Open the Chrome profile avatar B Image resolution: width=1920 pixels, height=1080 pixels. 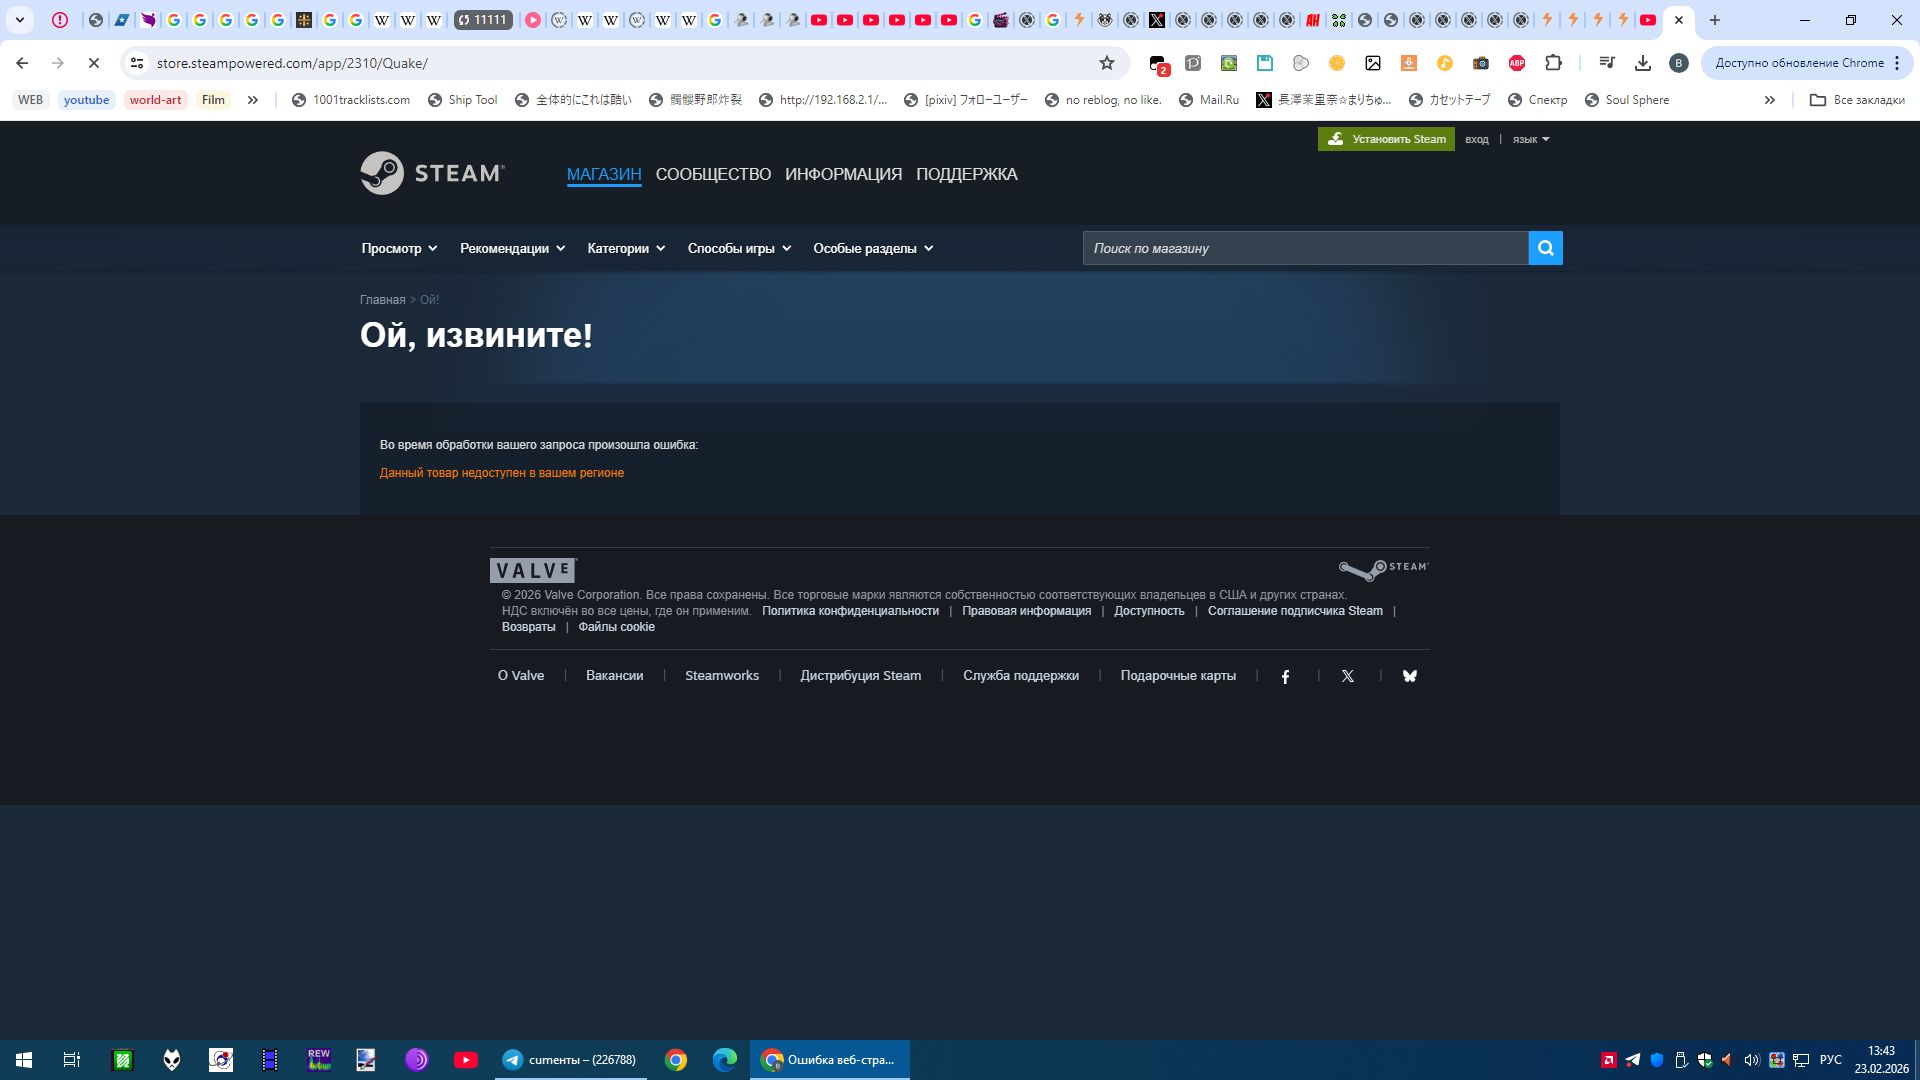(x=1679, y=63)
